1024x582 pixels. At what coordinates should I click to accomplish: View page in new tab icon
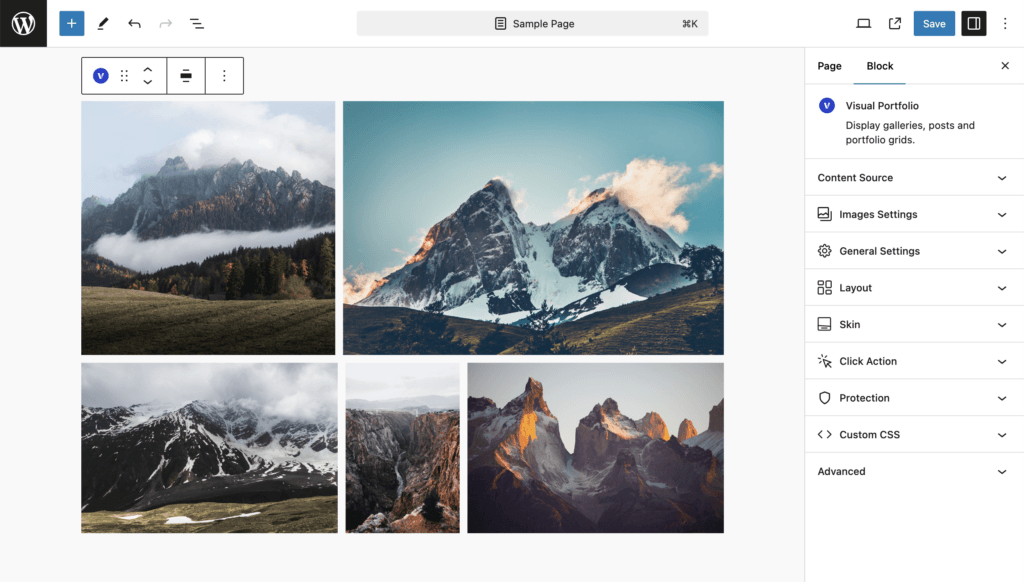895,24
